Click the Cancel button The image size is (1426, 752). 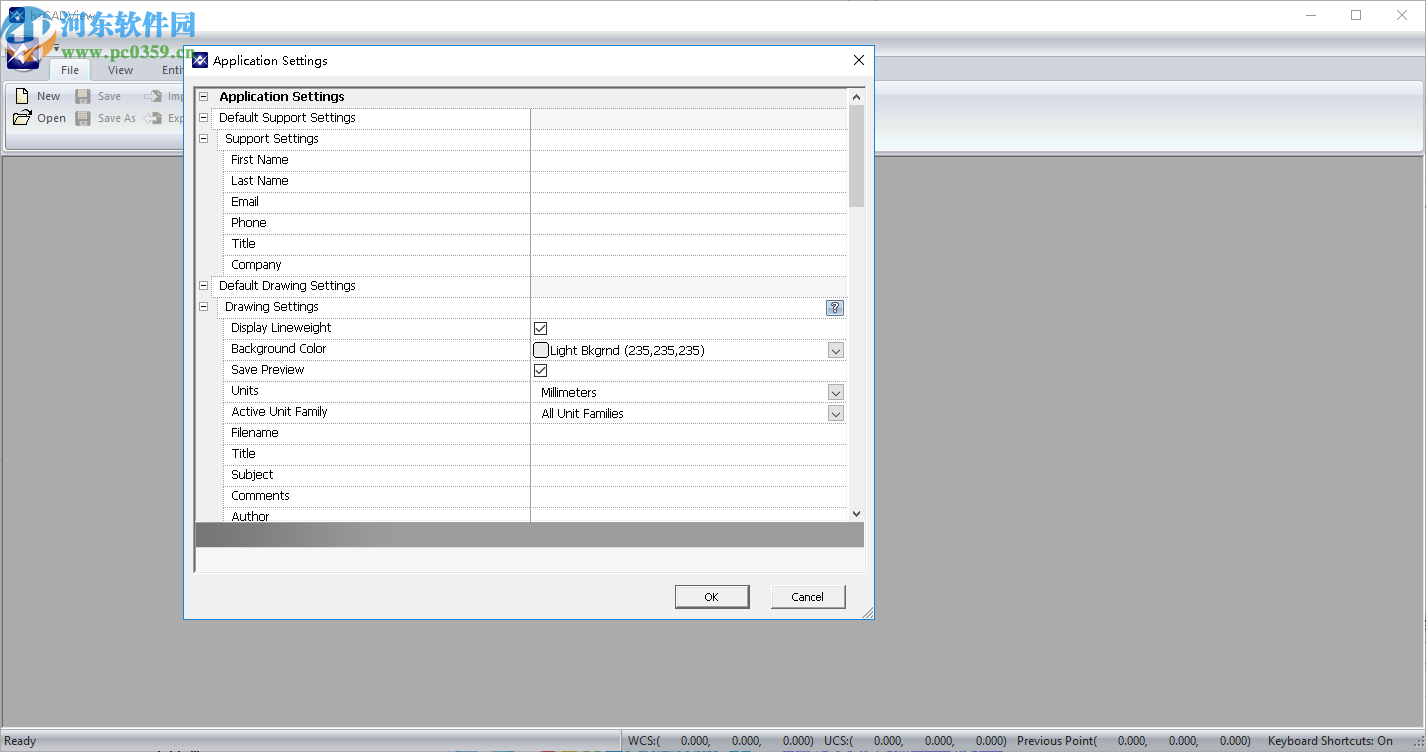(808, 597)
